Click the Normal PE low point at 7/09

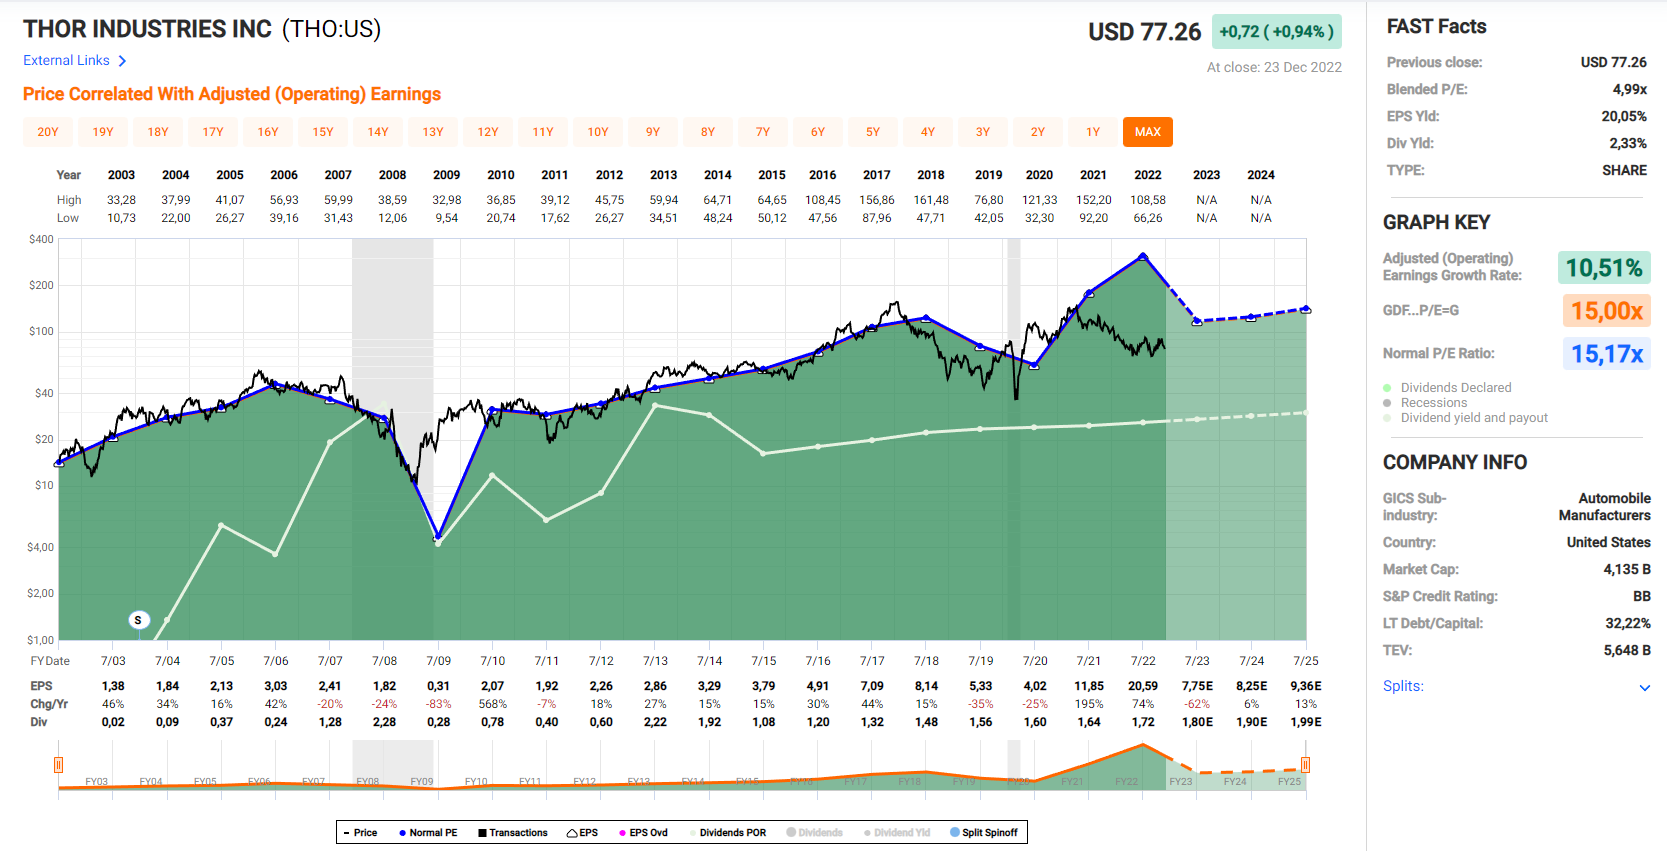click(438, 537)
